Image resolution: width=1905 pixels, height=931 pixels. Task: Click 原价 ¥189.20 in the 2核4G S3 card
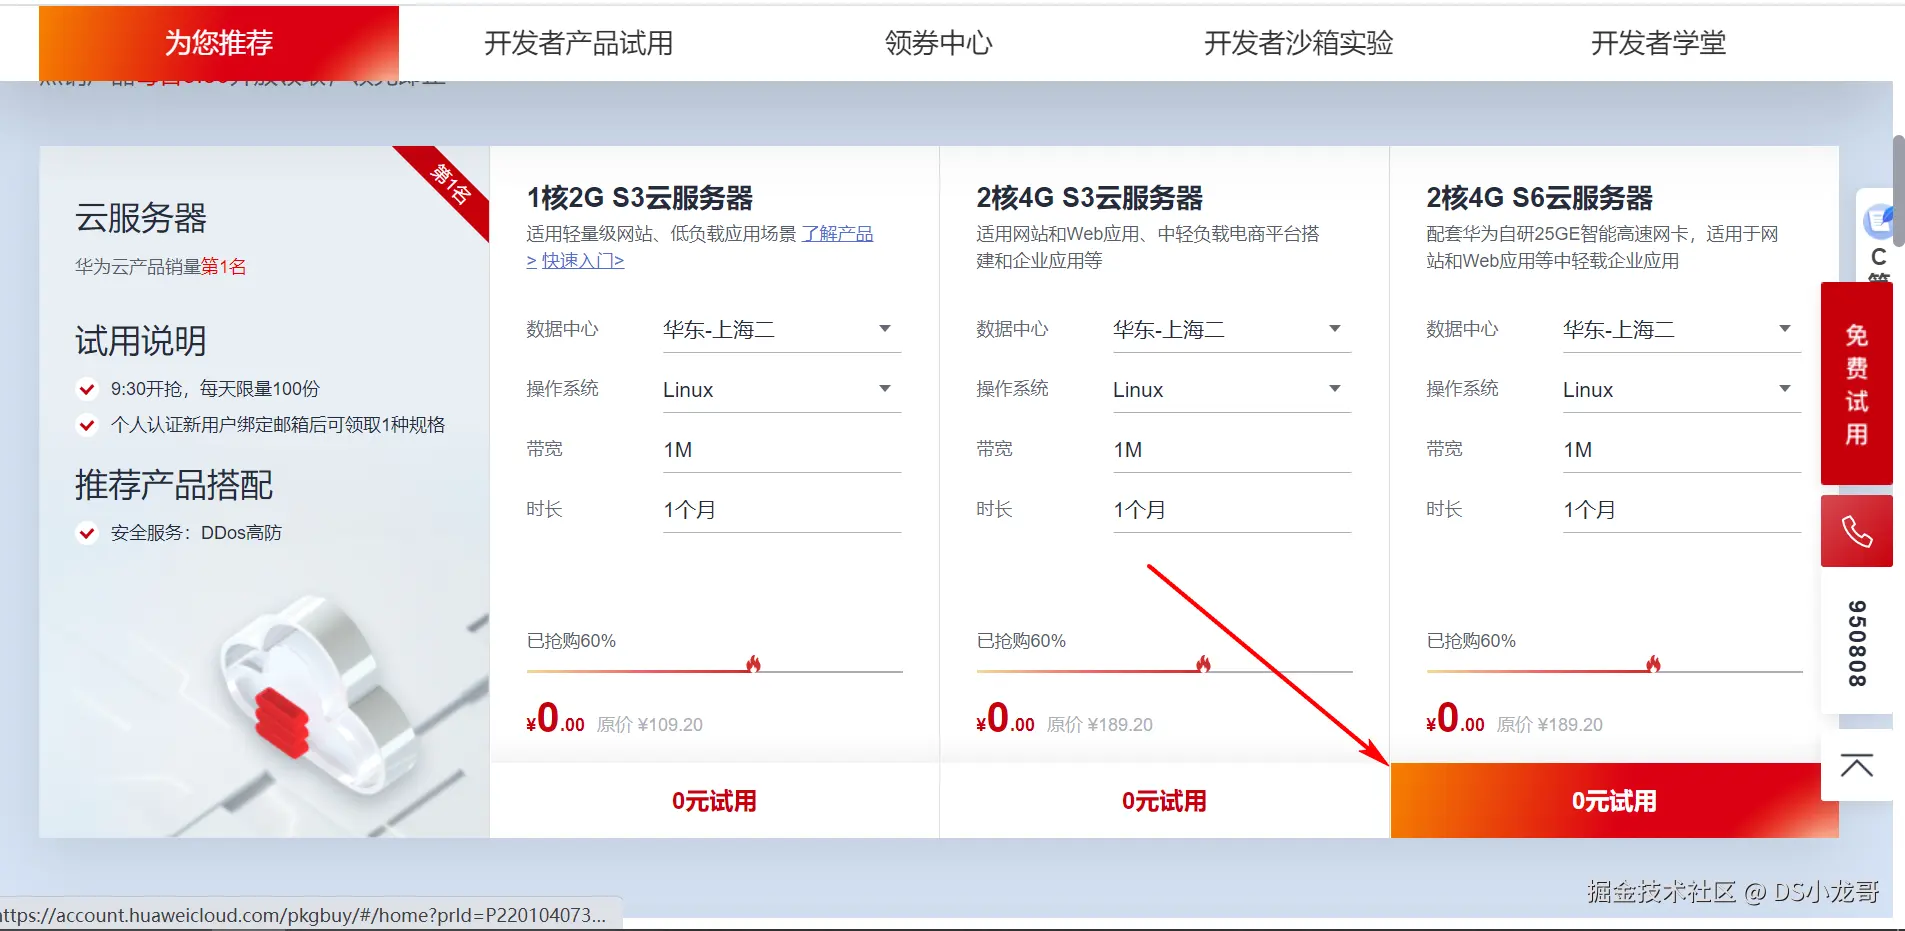[x=1100, y=725]
